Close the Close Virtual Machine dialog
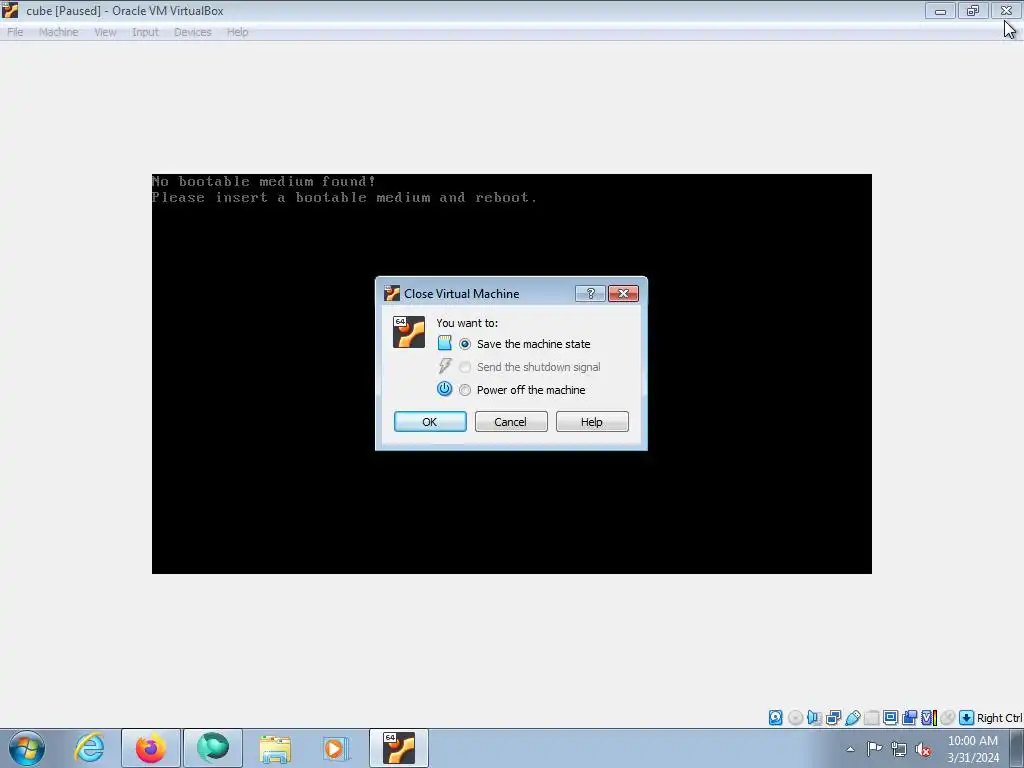The width and height of the screenshot is (1024, 768). (623, 293)
